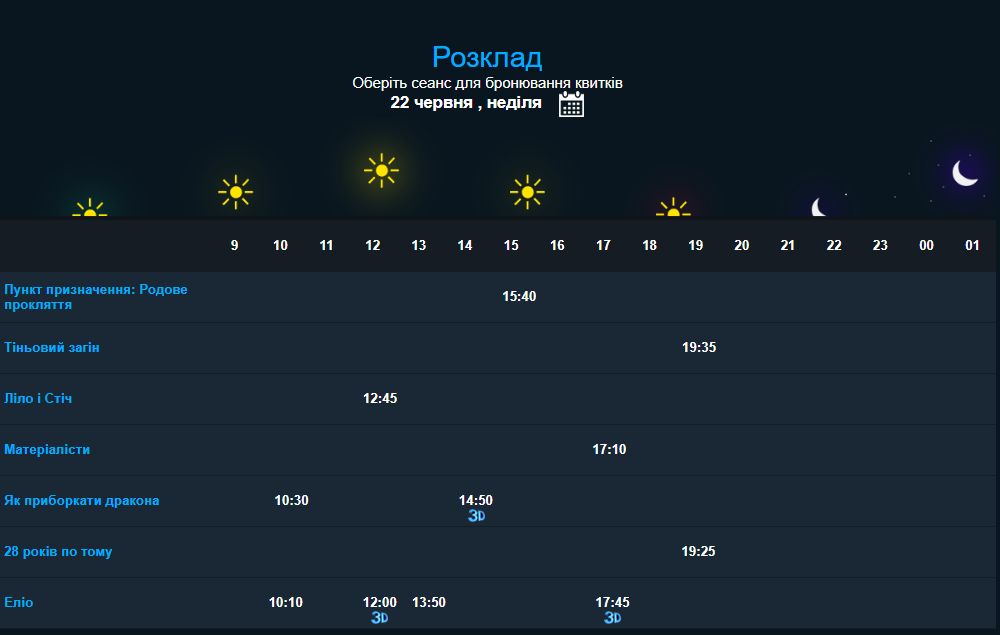This screenshot has width=1000, height=635.
Task: Click the 3D icon under 12:00 Еліо session
Action: [x=380, y=618]
